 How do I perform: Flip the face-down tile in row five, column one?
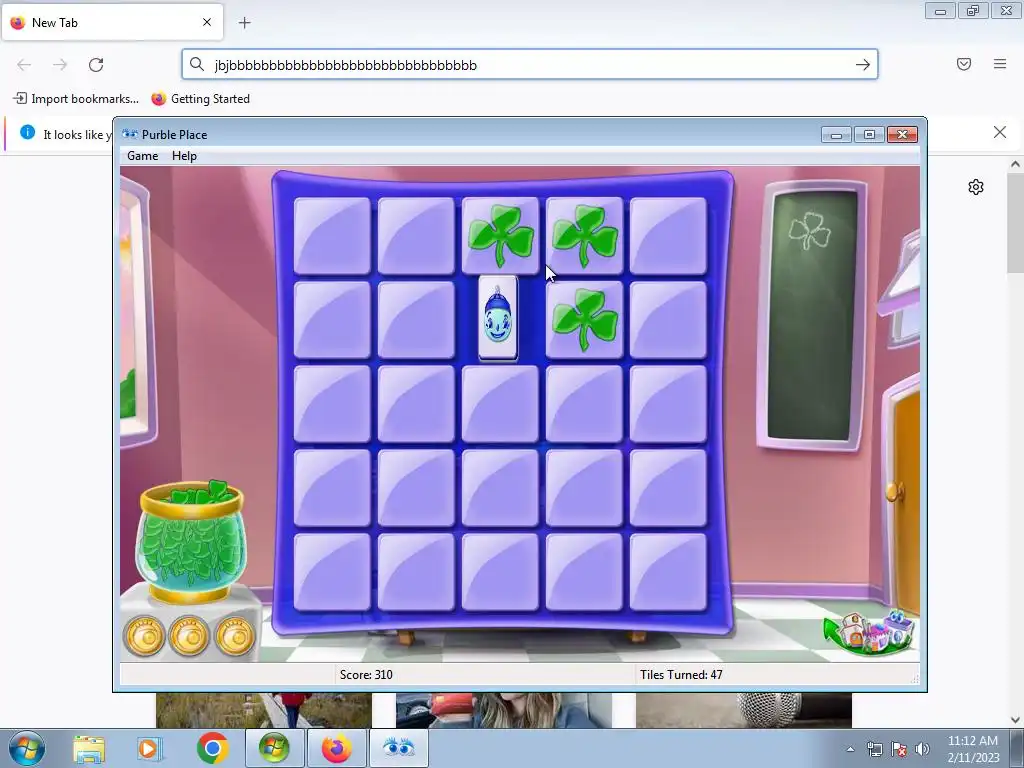point(332,572)
